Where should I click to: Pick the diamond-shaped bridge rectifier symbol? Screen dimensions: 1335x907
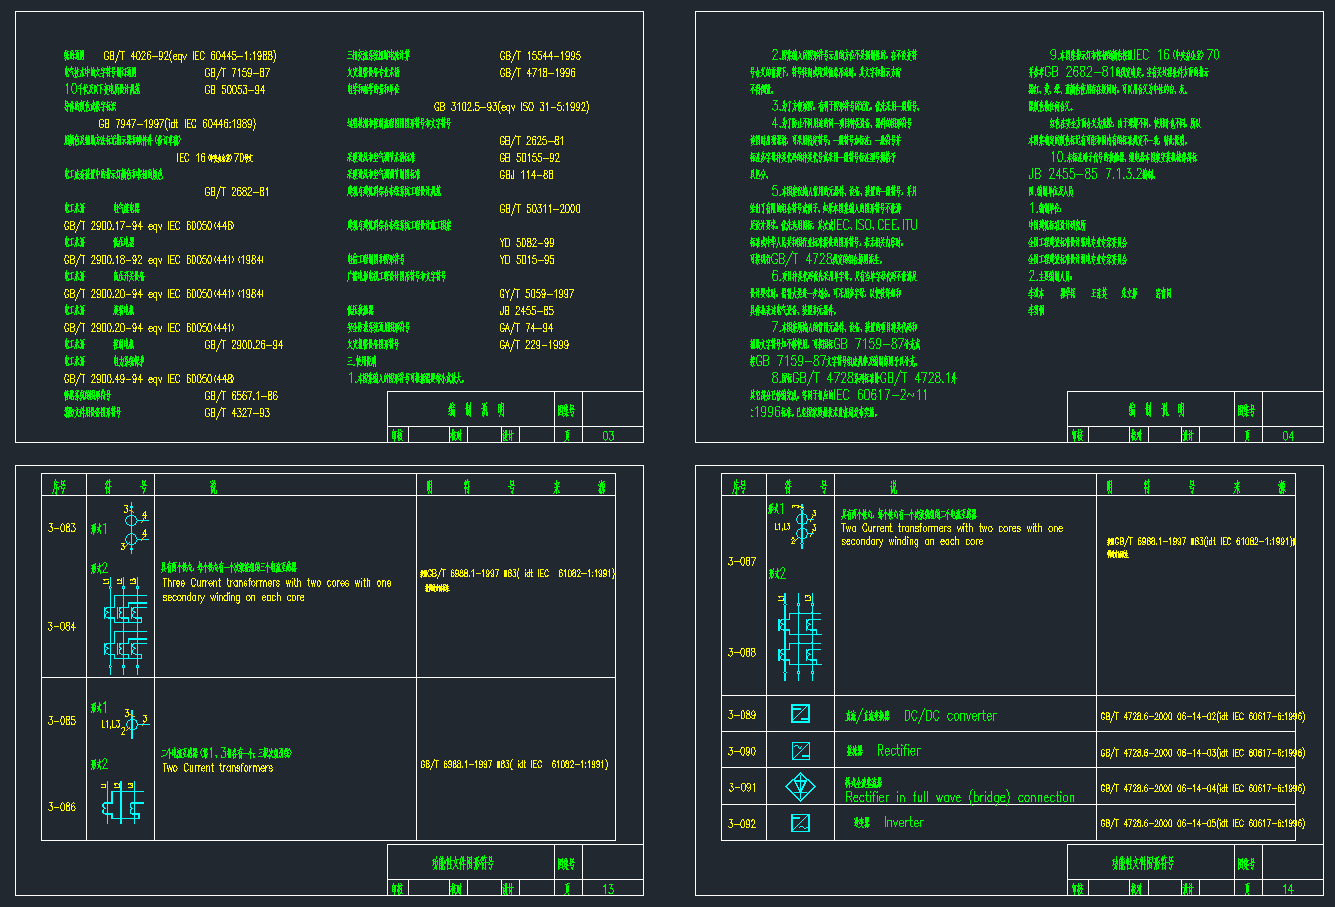tap(800, 787)
